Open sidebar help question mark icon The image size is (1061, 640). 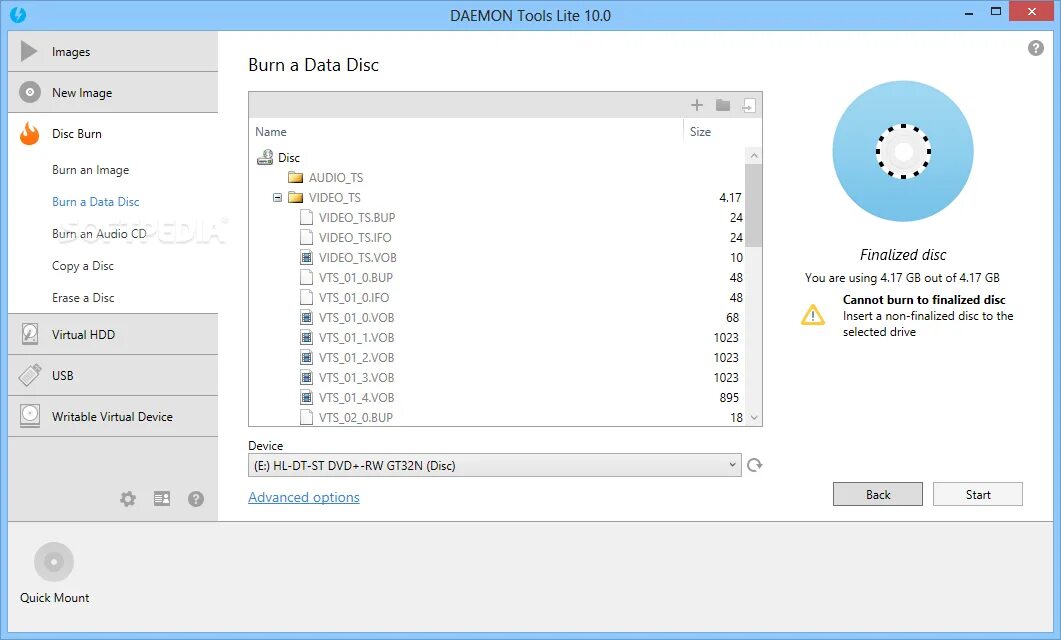tap(196, 499)
